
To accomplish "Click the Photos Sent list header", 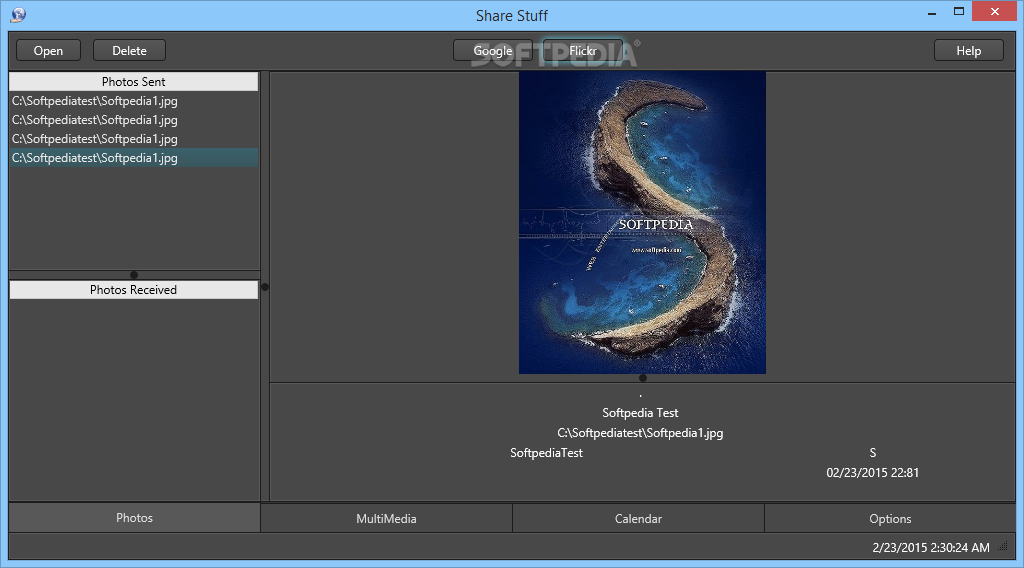I will pyautogui.click(x=134, y=82).
